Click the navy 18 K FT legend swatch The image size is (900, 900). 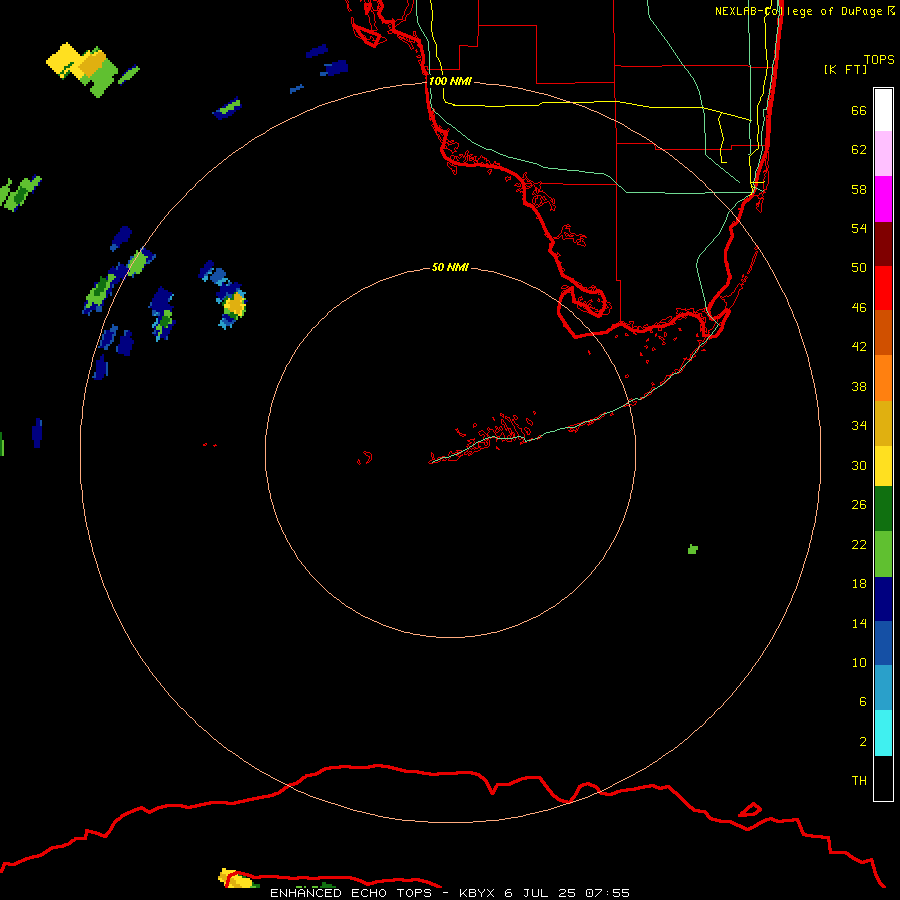[x=883, y=599]
